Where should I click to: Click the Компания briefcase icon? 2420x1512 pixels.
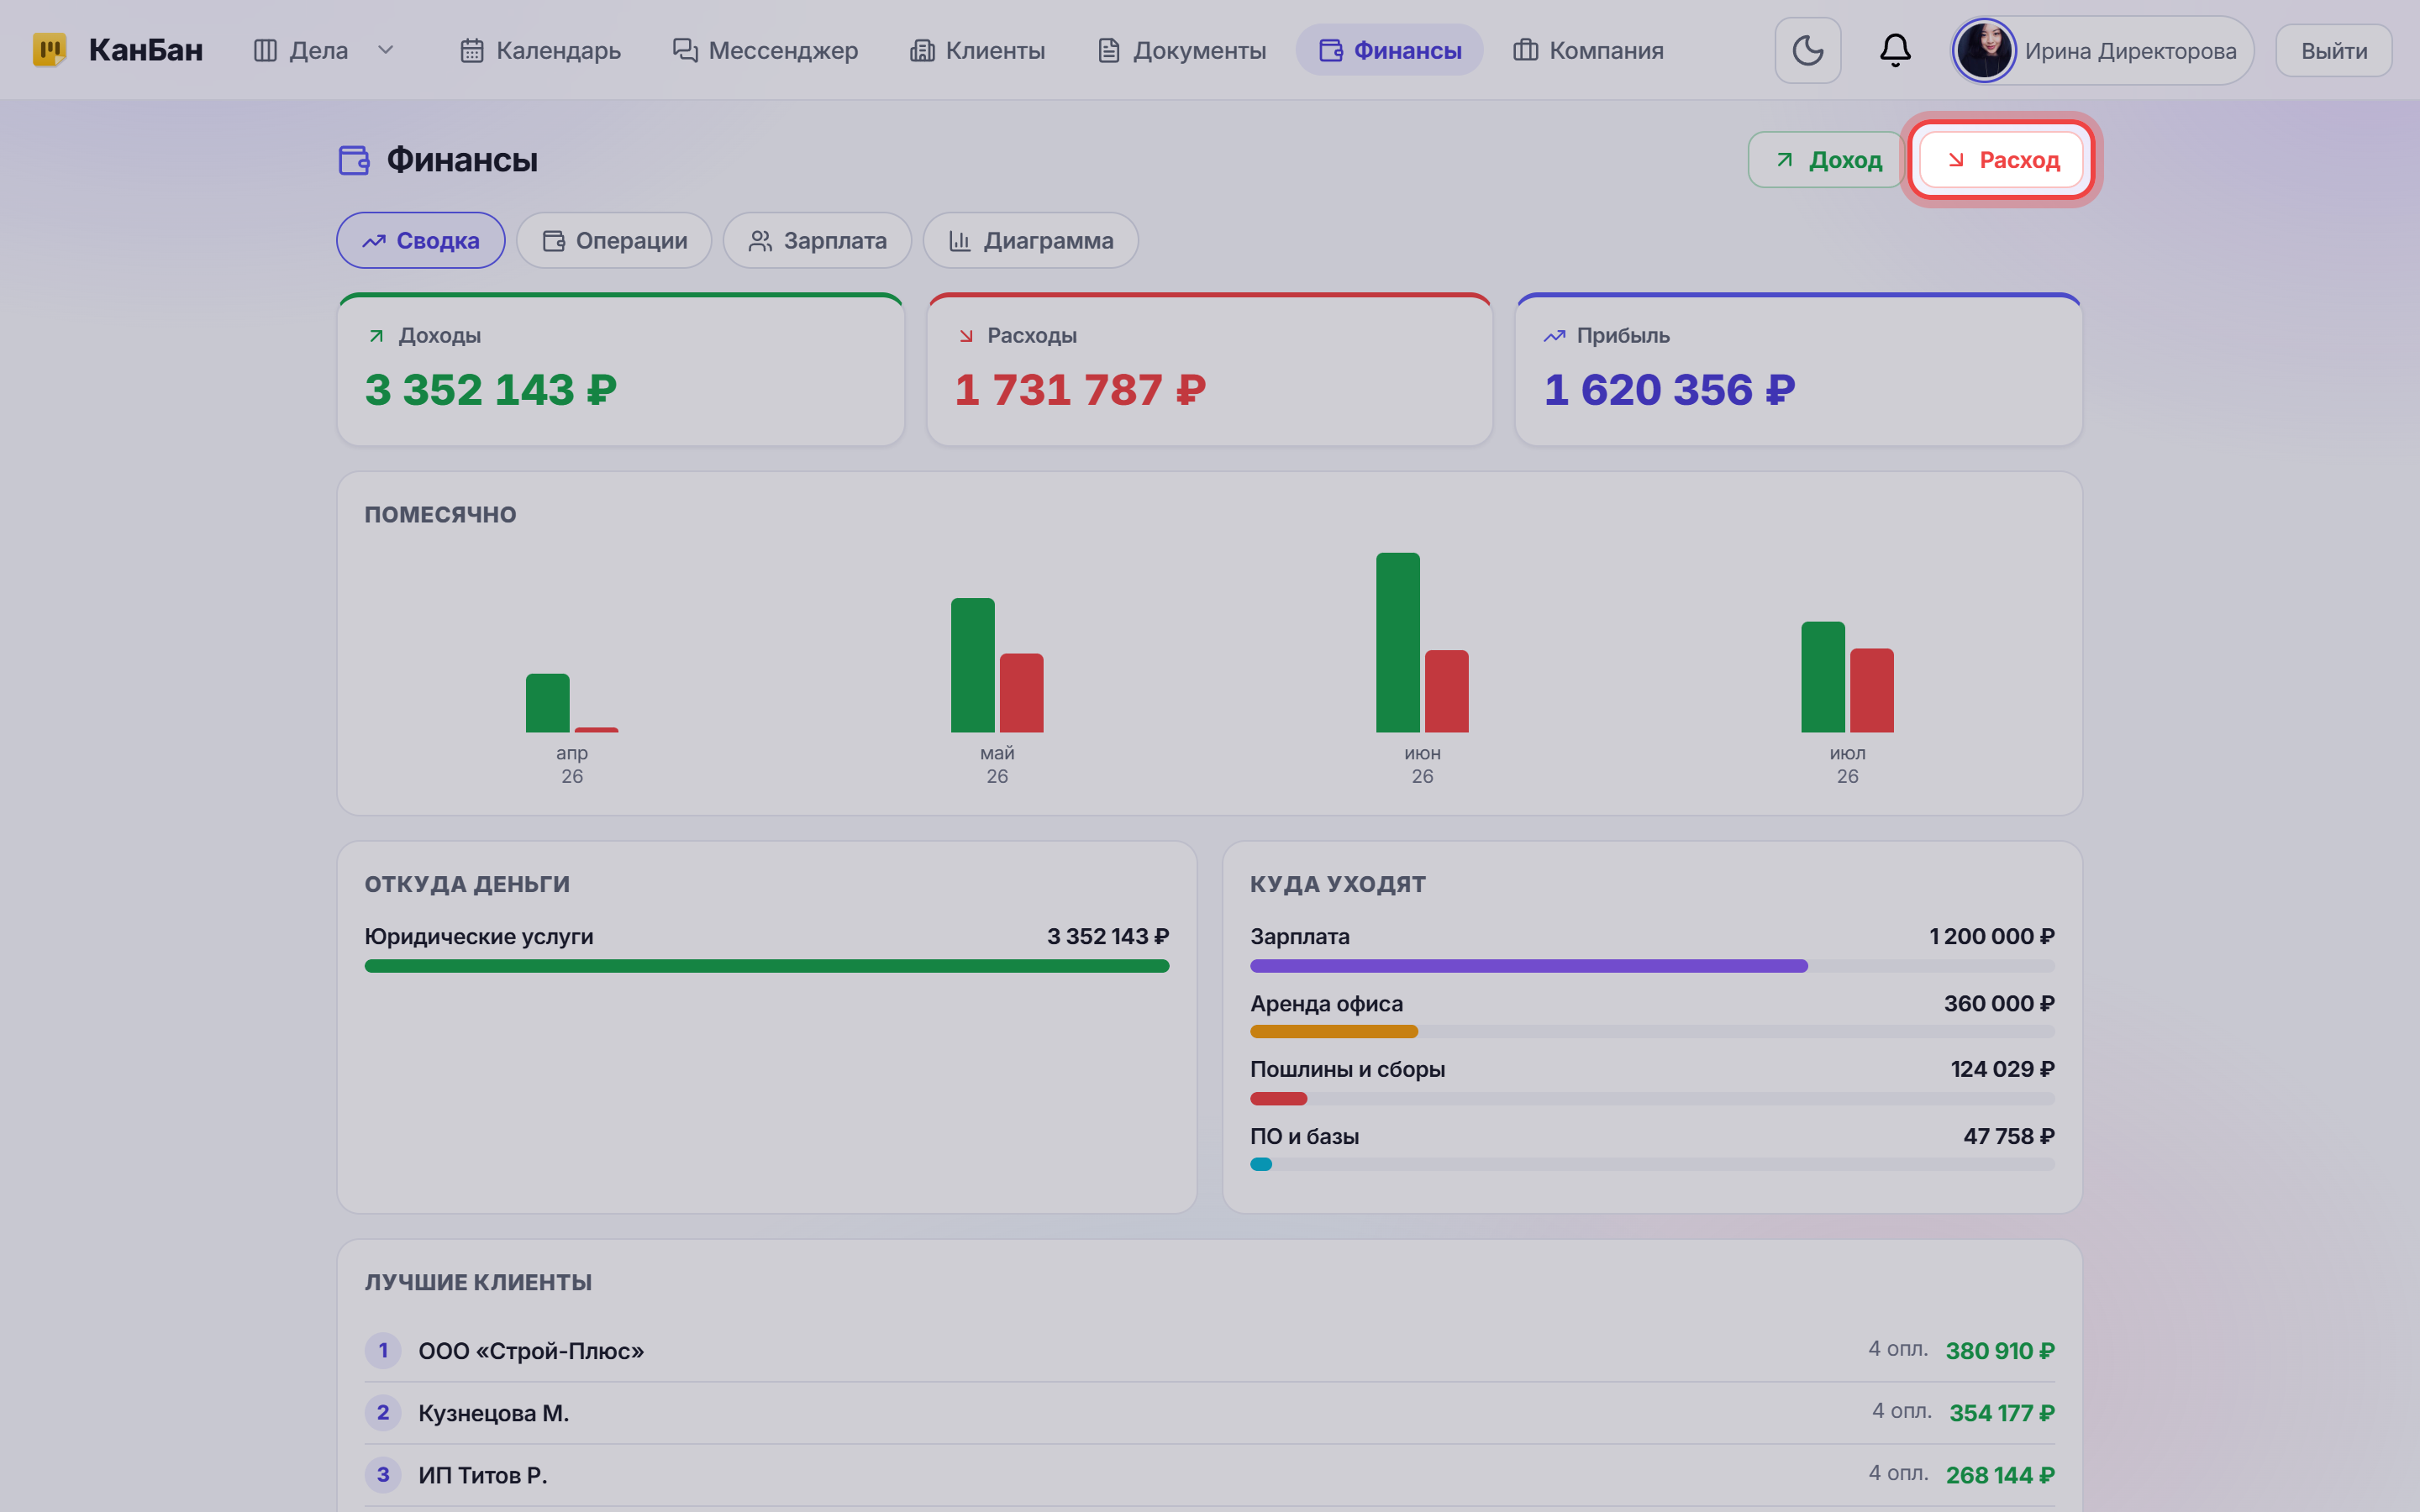pos(1526,50)
